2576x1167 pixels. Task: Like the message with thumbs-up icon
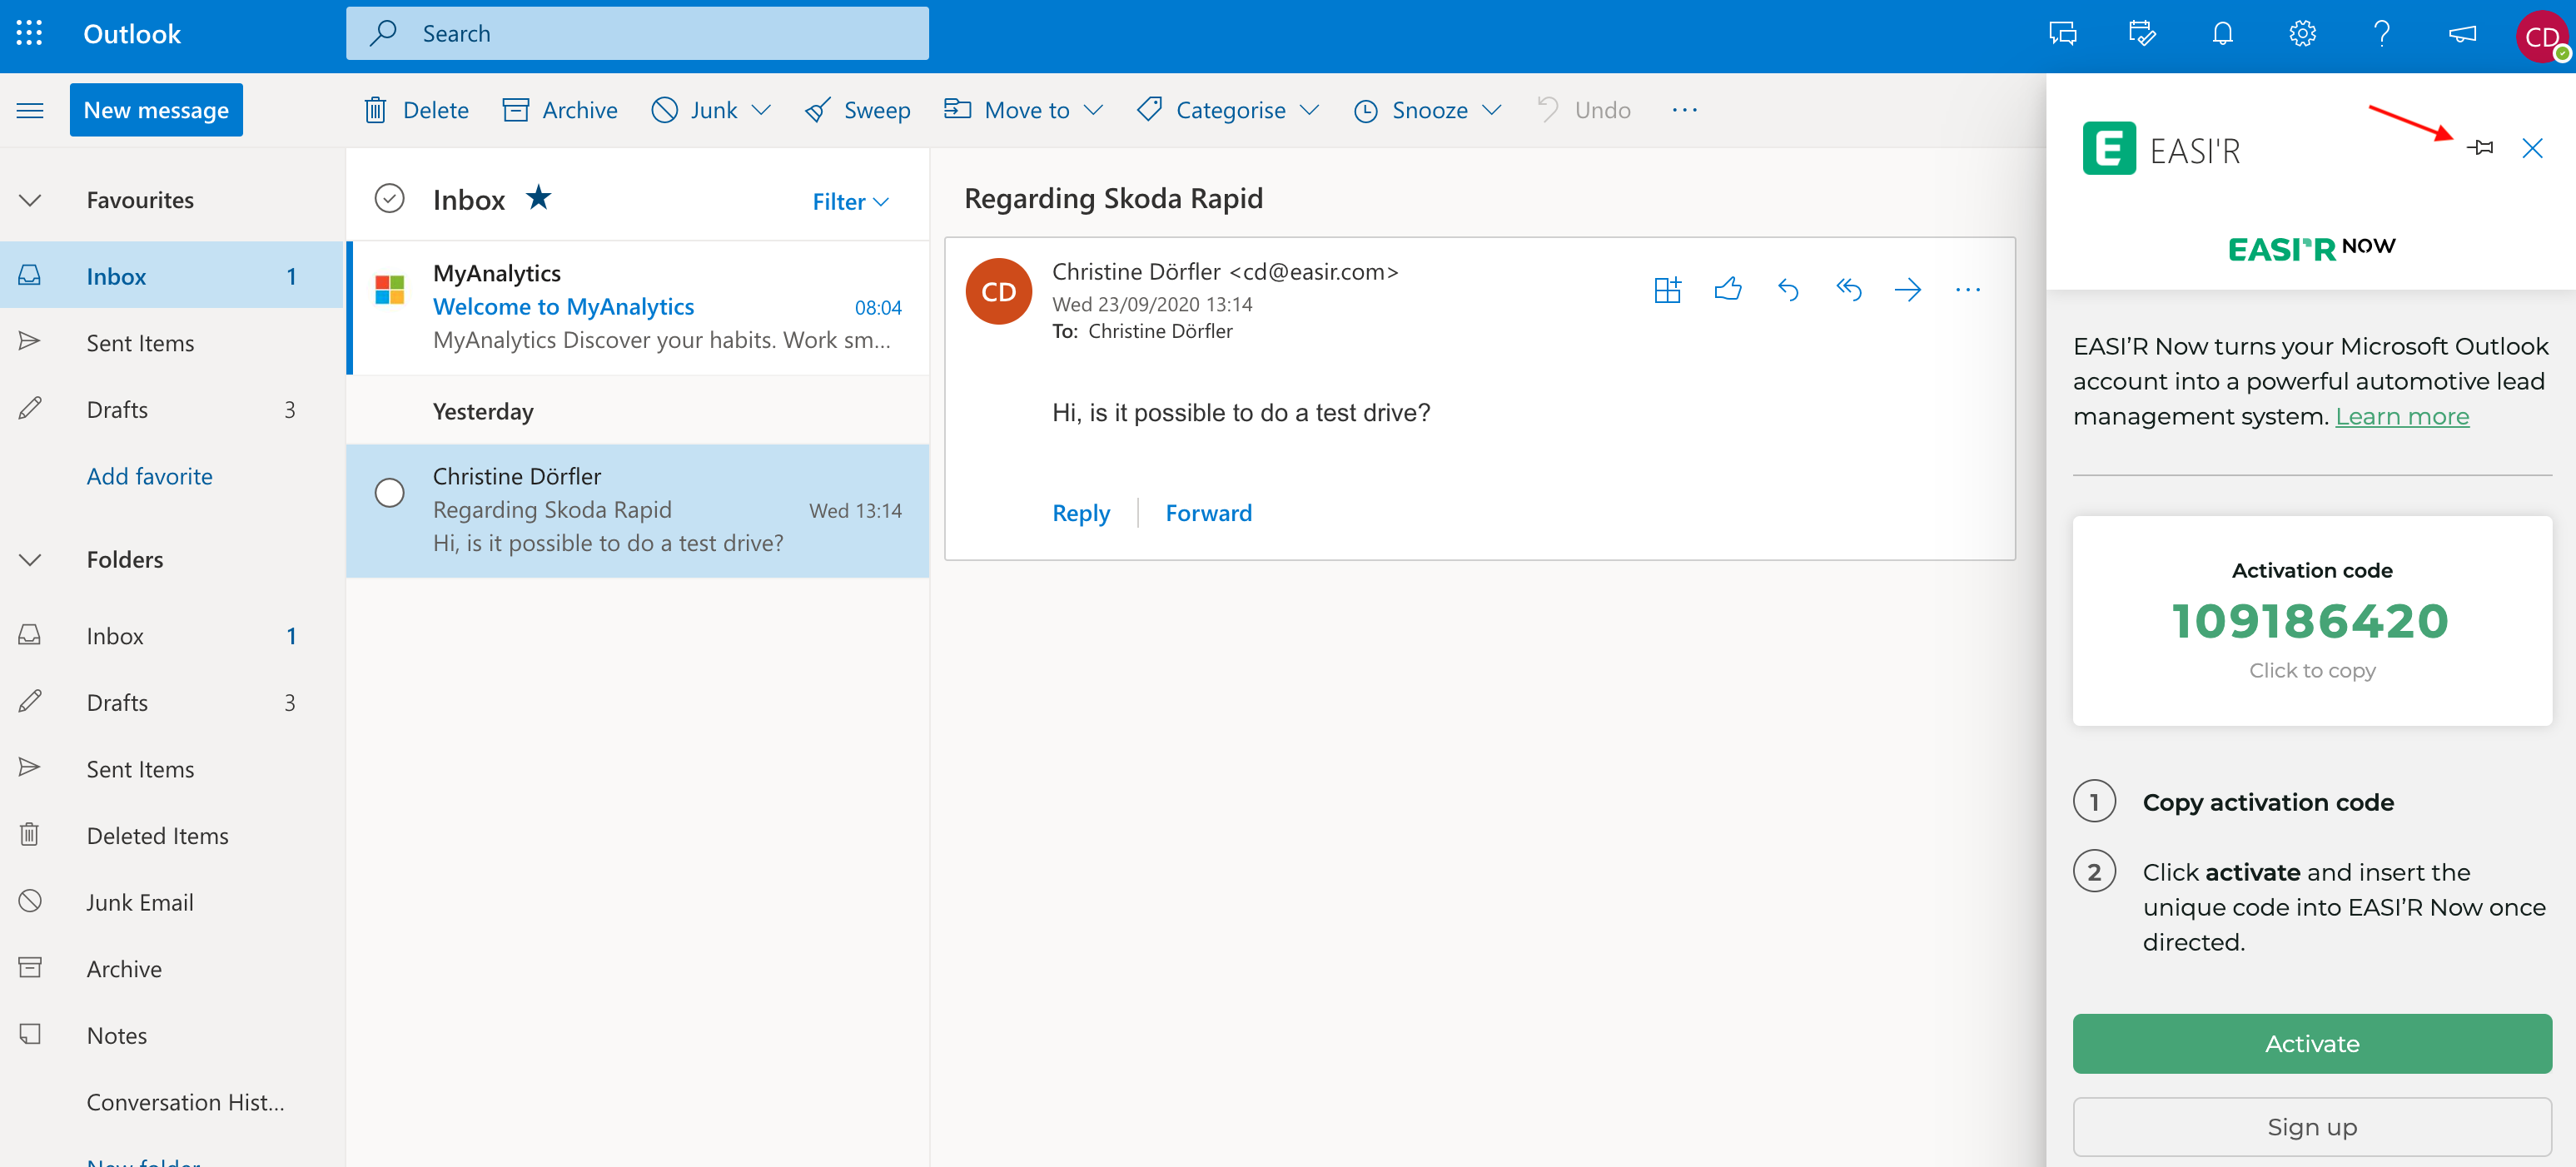(1727, 290)
